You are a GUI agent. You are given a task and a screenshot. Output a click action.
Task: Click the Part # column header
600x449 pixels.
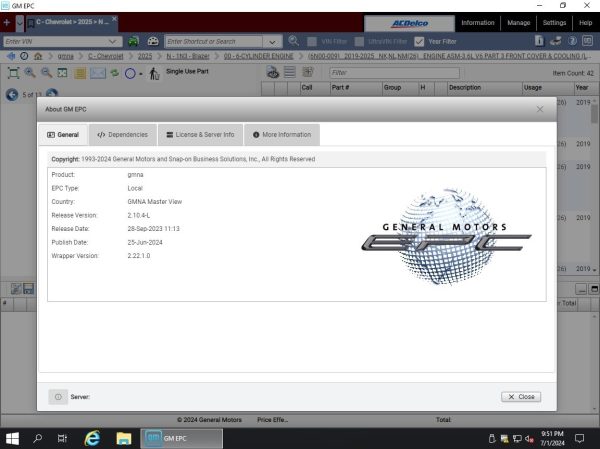(x=356, y=88)
